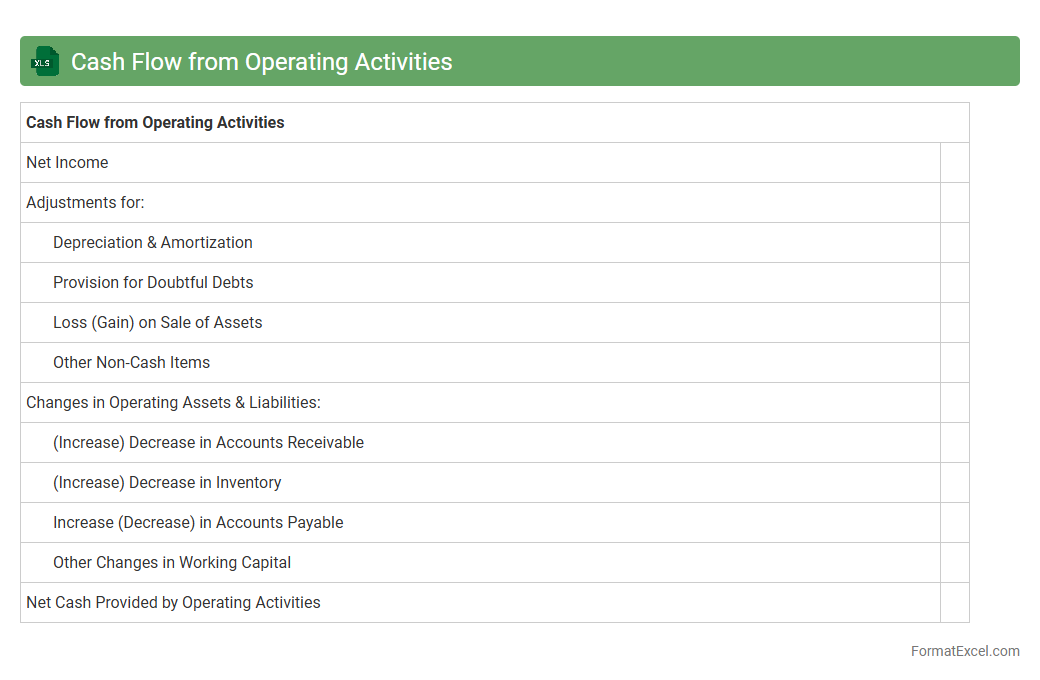Click the Accounts Receivable row label
This screenshot has width=1040, height=680.
click(x=208, y=443)
